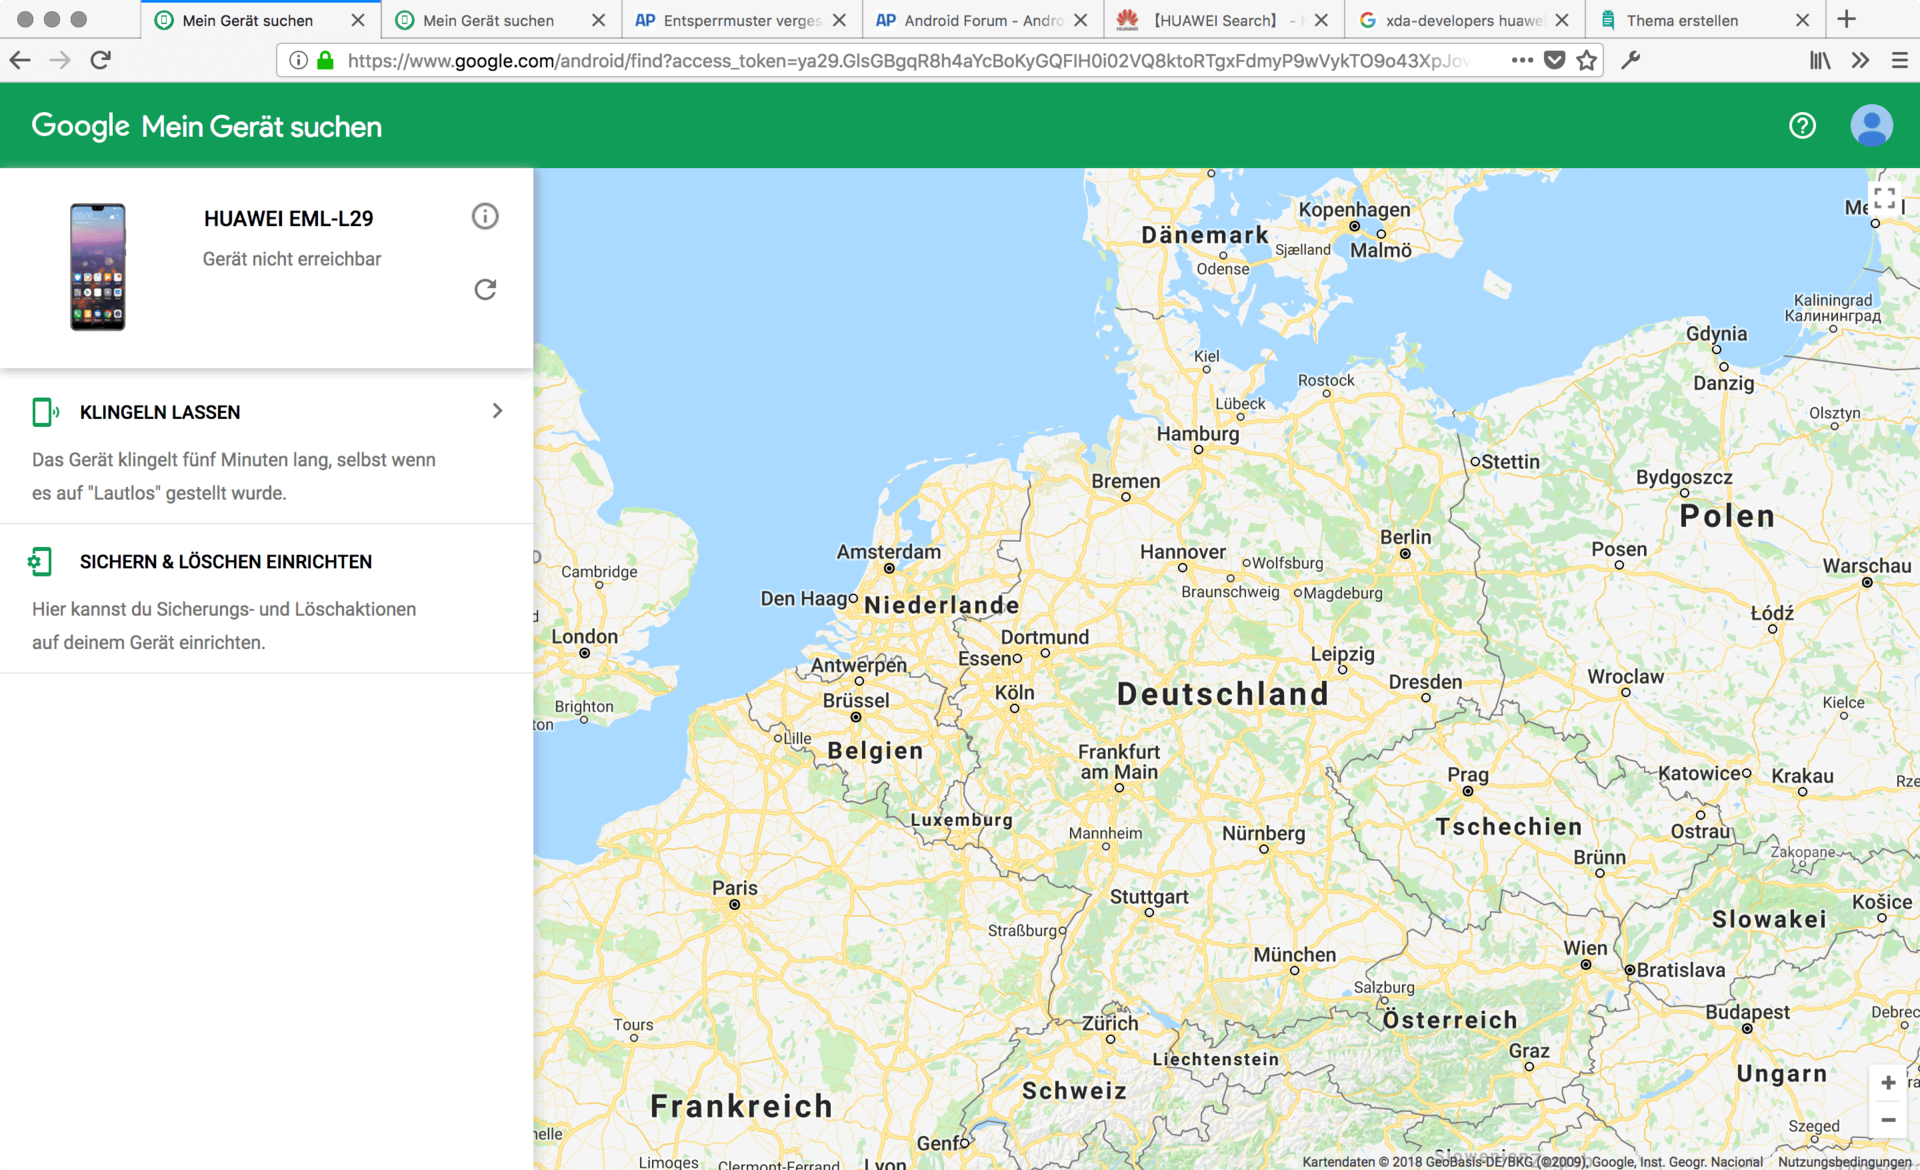Click the Sichern & Löschen shield icon

[x=40, y=562]
